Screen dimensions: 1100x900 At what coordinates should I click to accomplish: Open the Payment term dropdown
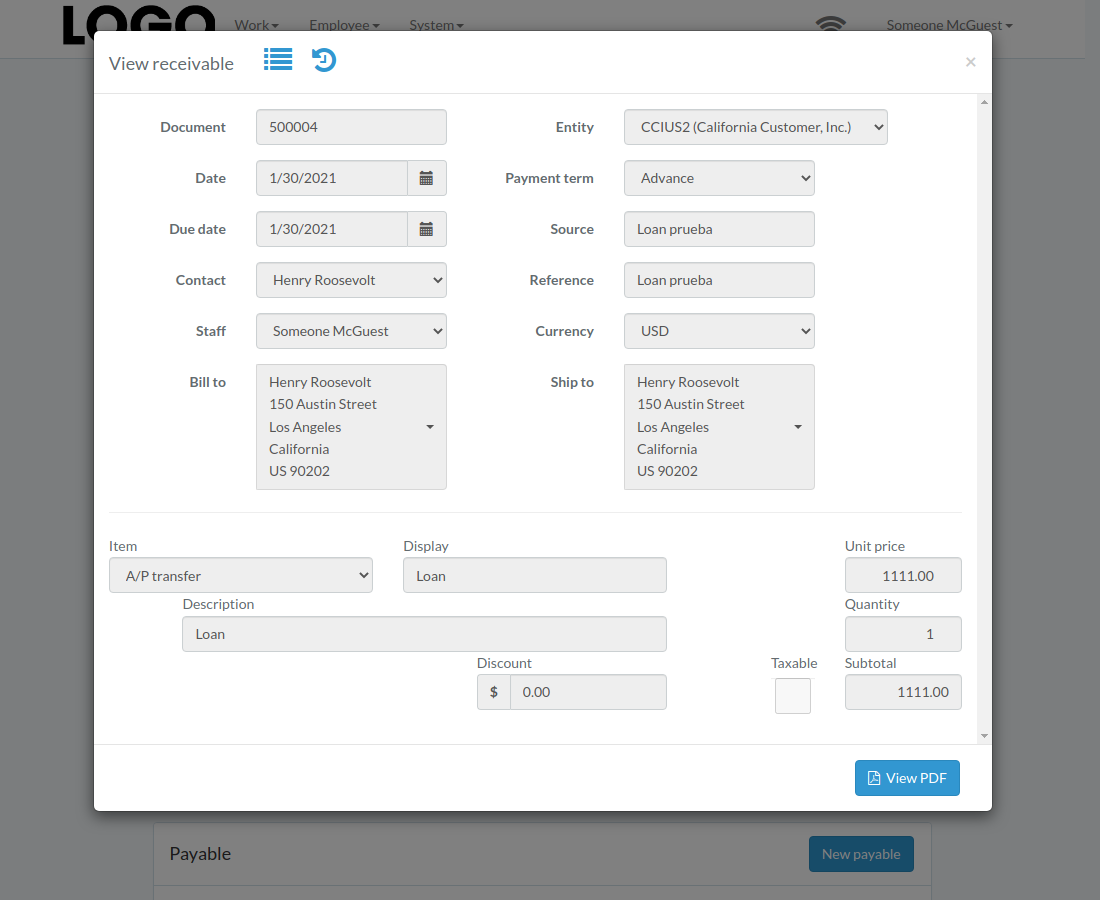click(x=719, y=178)
